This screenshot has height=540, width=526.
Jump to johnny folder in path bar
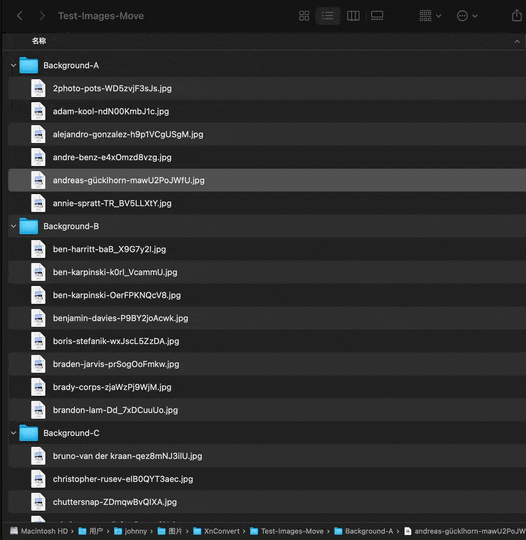coord(131,531)
